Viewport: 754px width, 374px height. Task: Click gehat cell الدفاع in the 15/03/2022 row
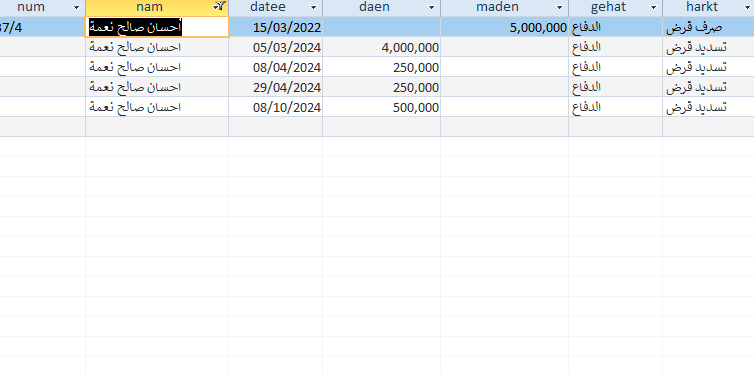616,27
